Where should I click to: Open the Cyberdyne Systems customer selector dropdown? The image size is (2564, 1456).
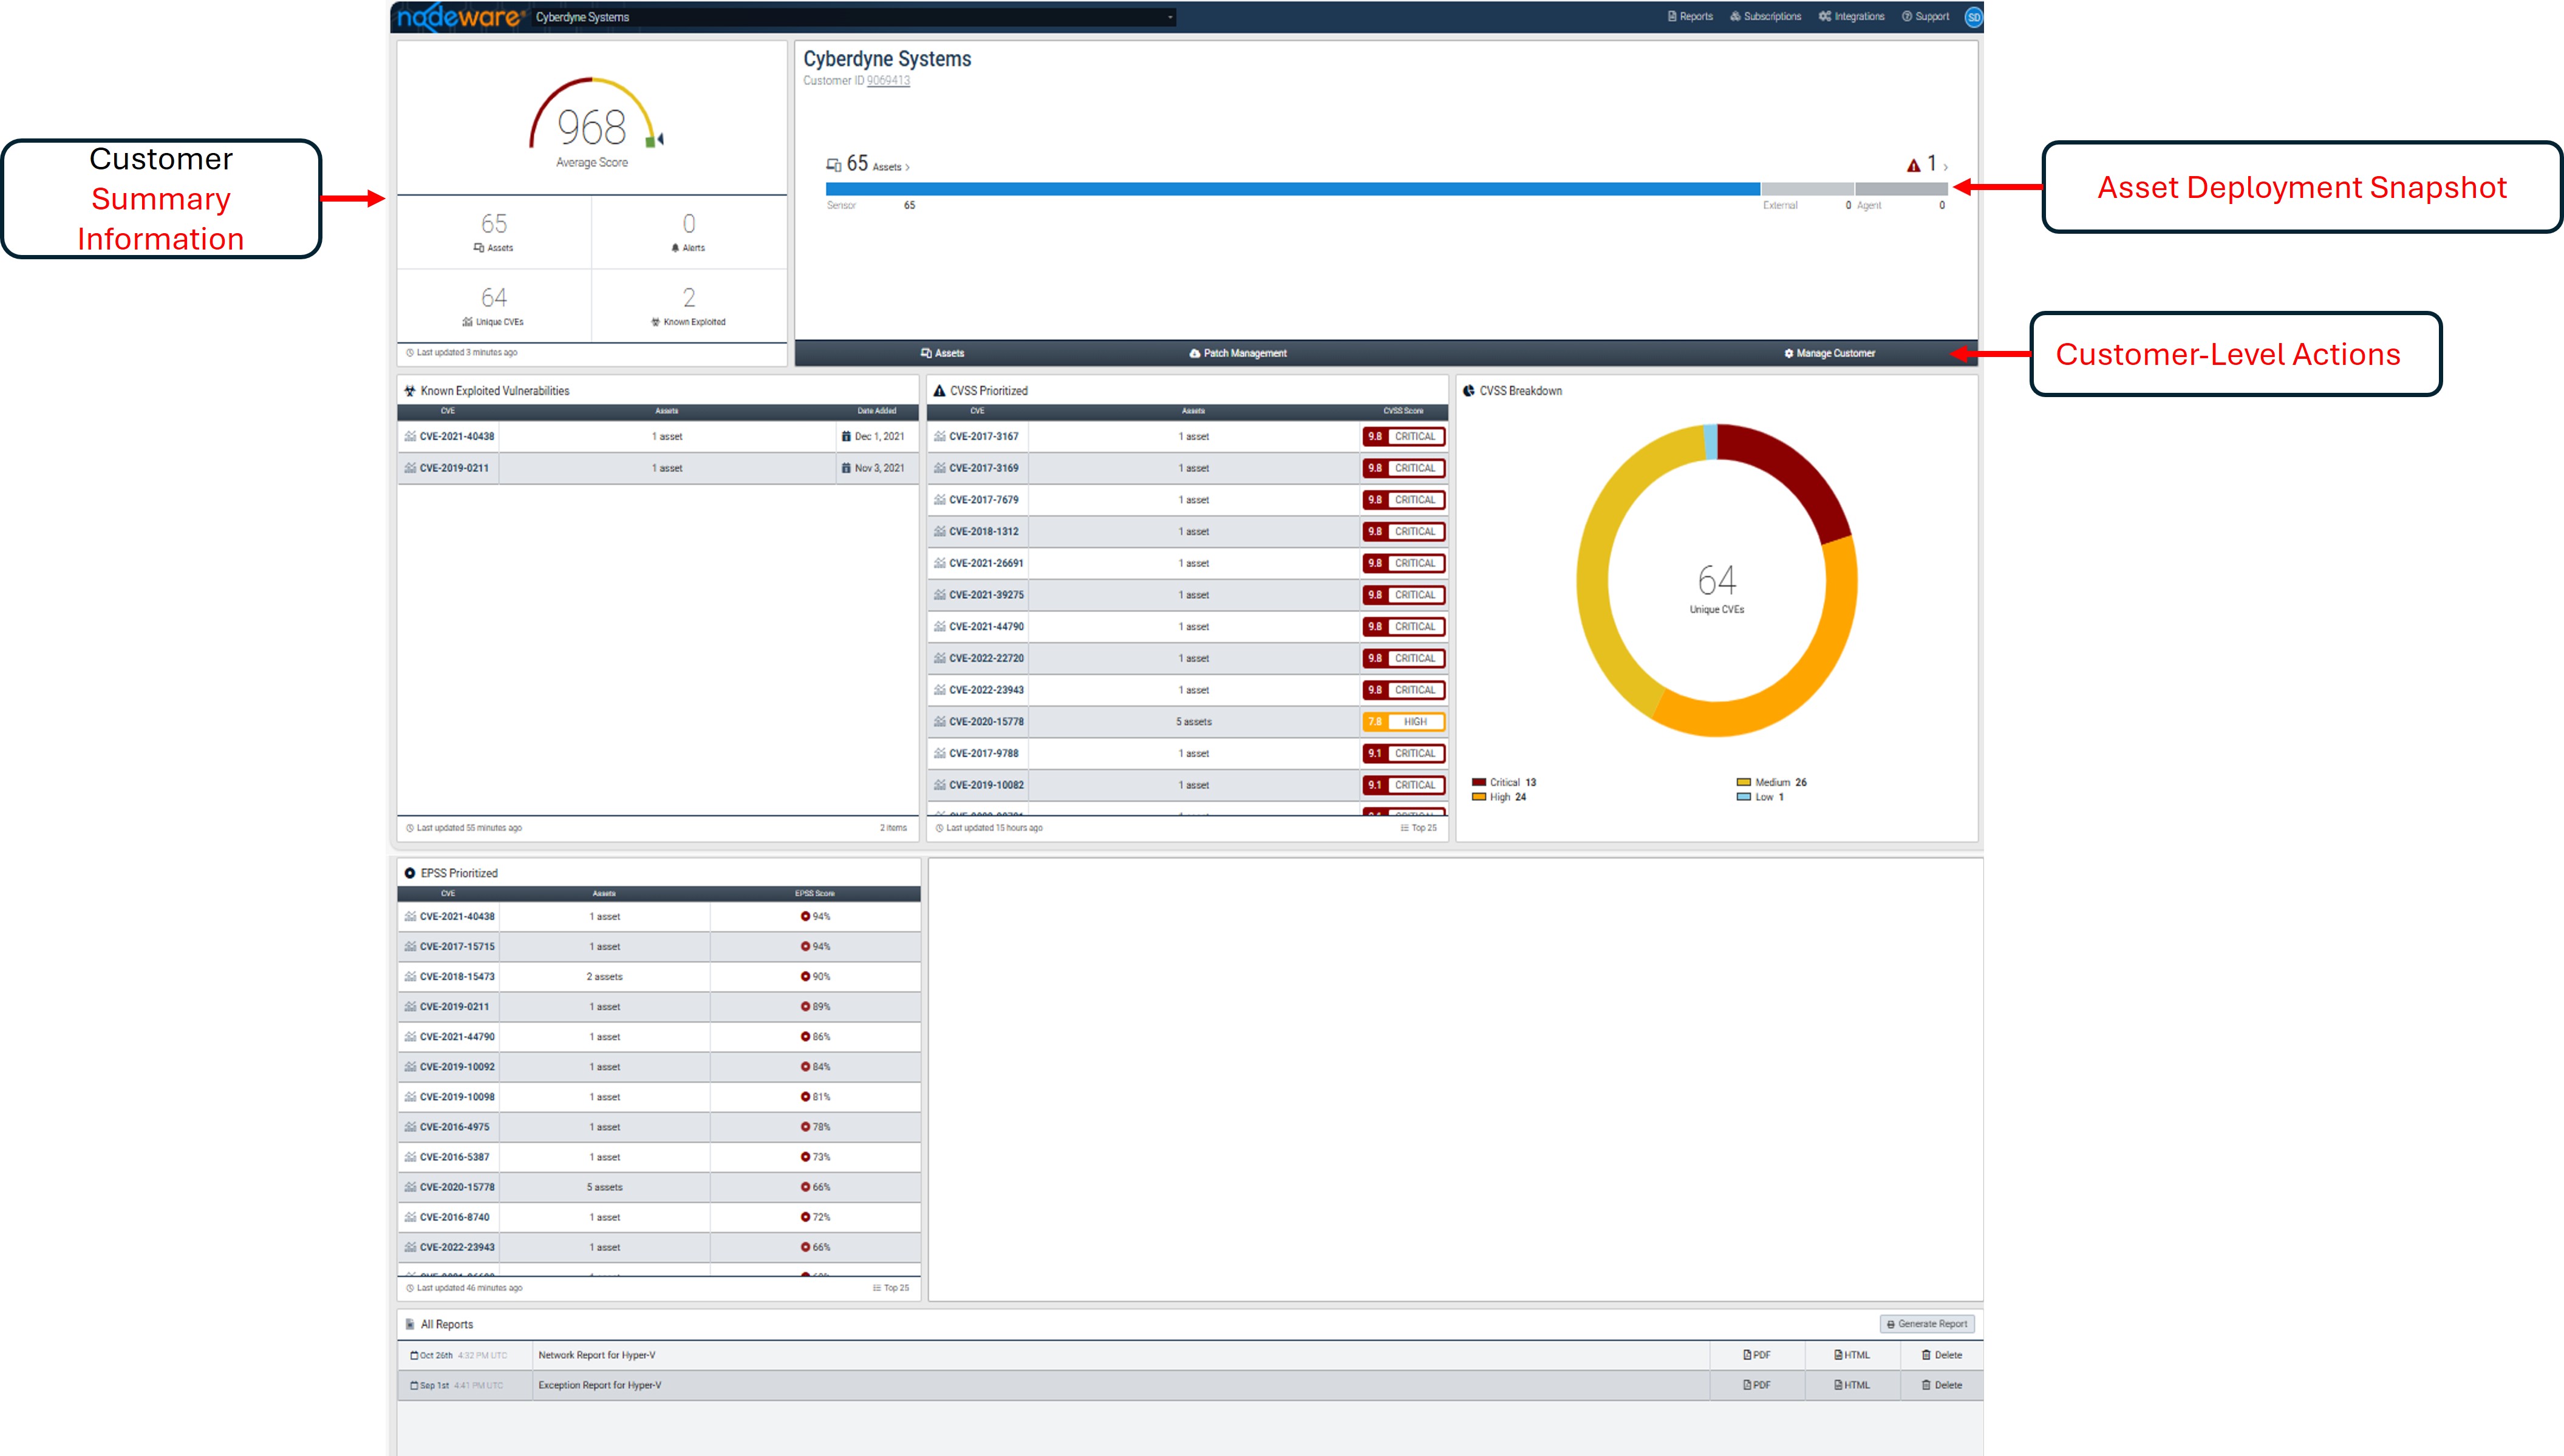(x=854, y=17)
